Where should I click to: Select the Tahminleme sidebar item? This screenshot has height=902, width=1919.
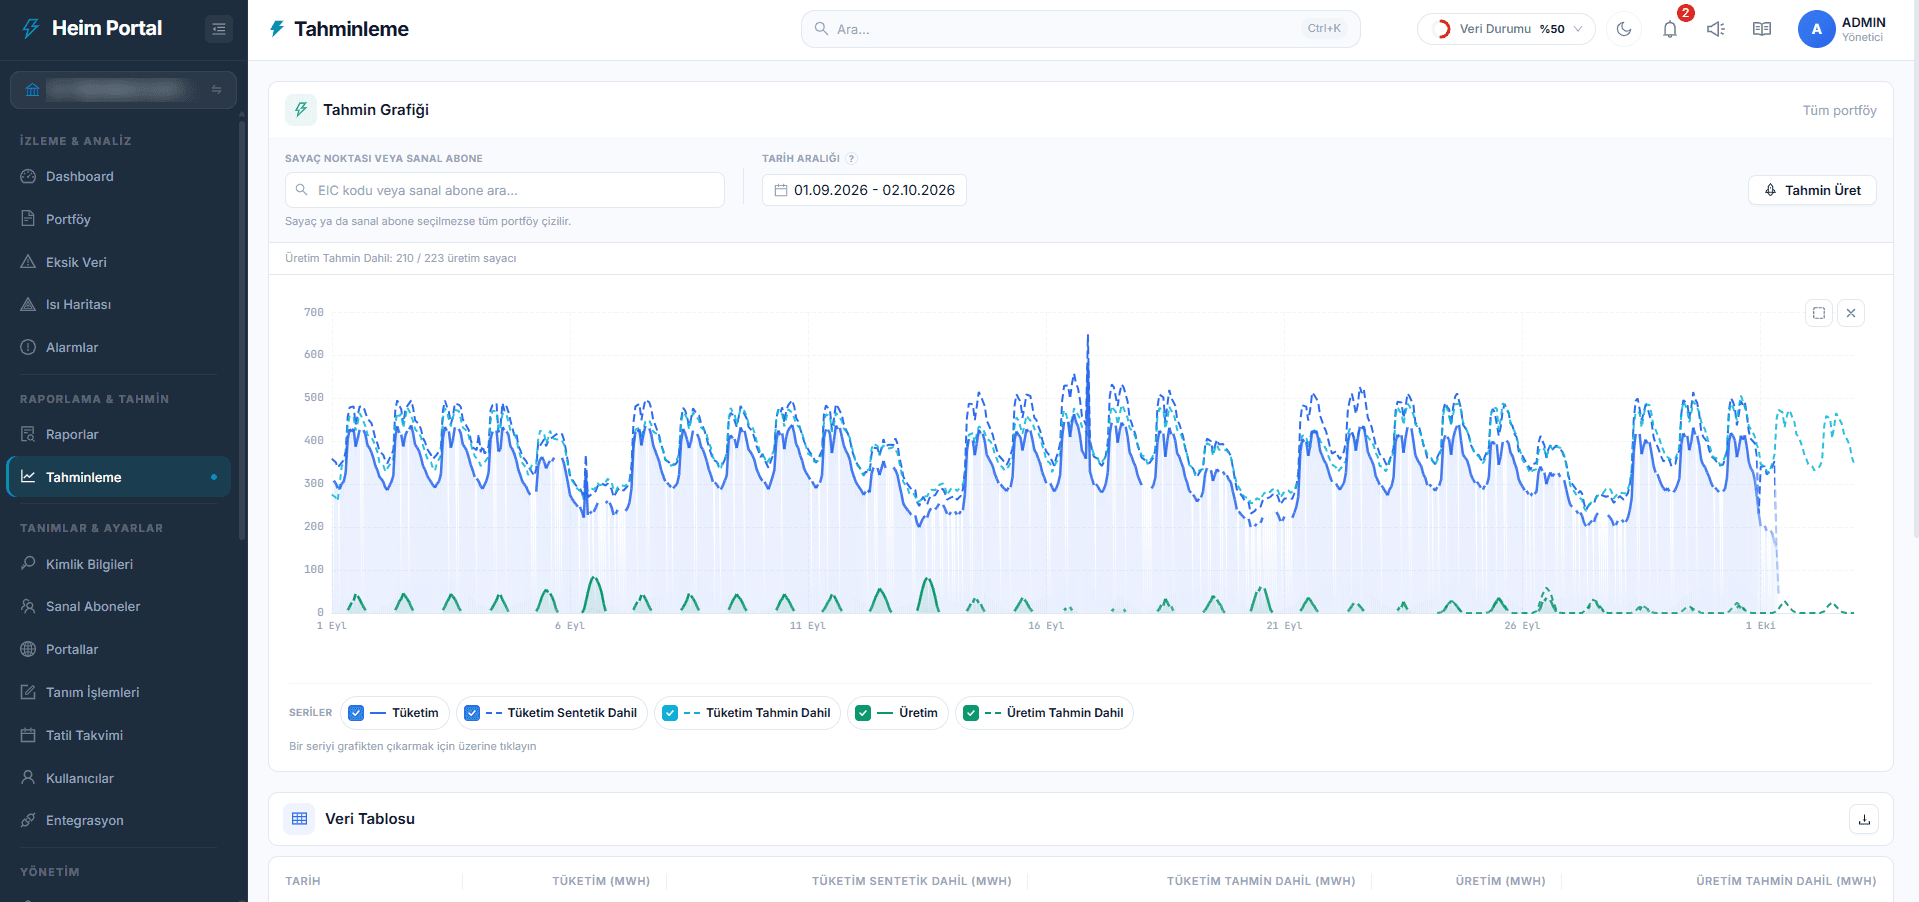pos(118,477)
